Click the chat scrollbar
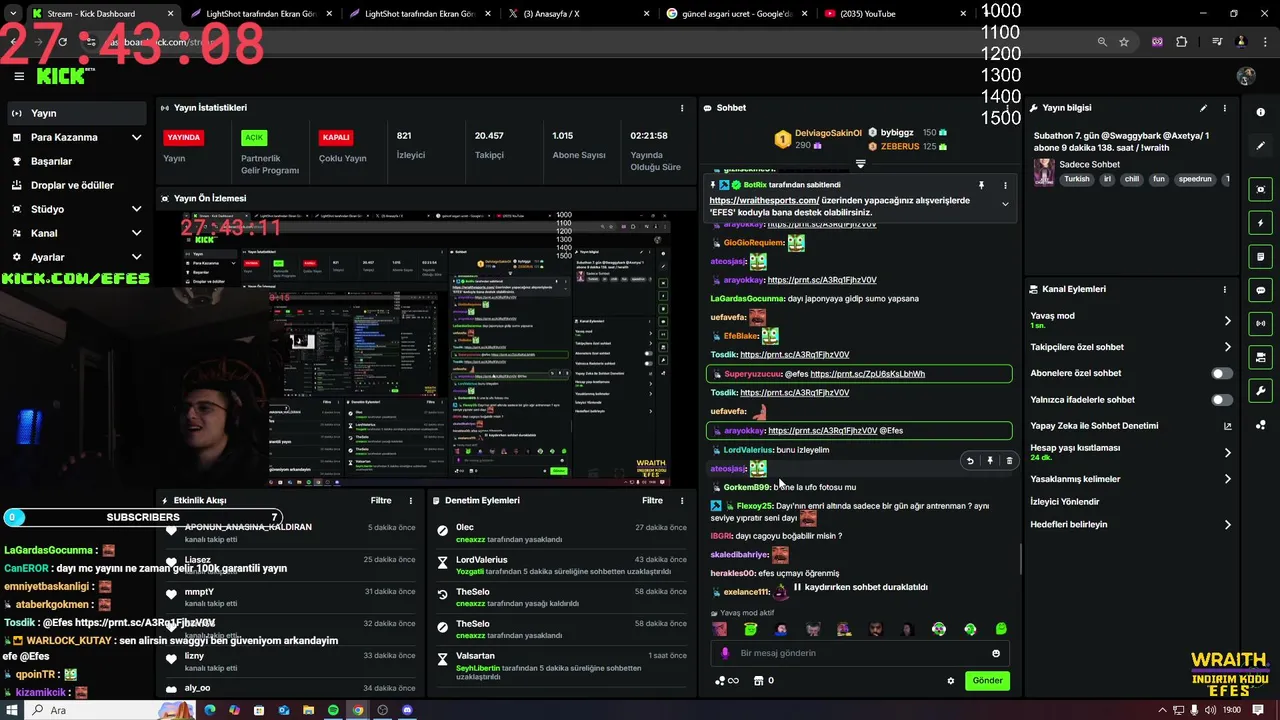This screenshot has width=1280, height=720. pos(1020,560)
